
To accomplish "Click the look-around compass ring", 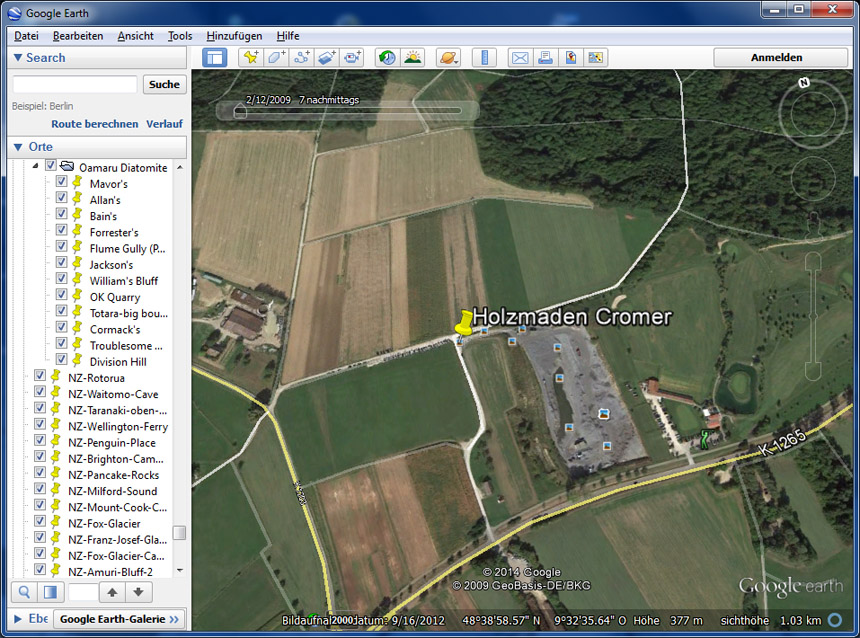I will click(813, 114).
